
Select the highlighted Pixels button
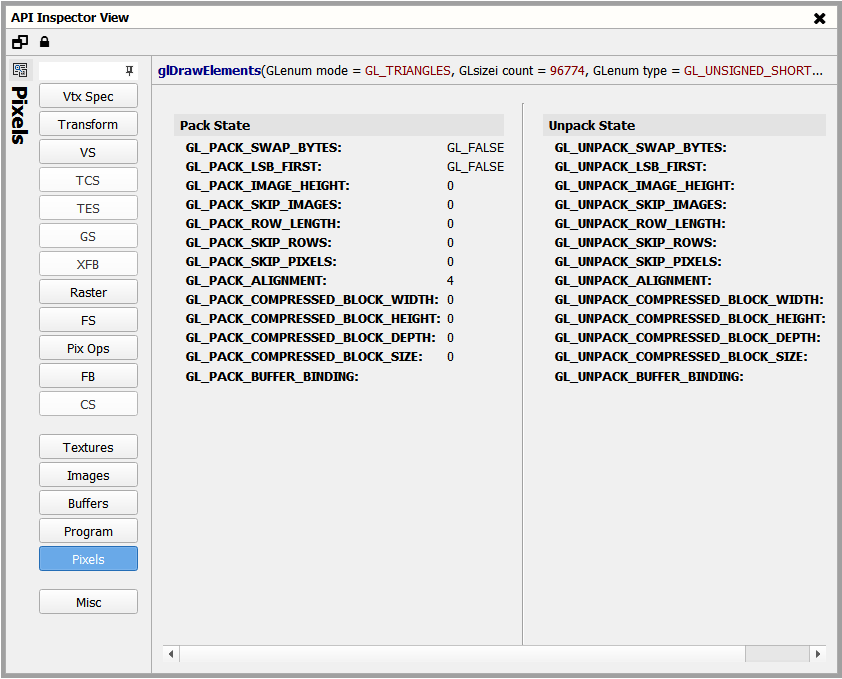pos(88,559)
